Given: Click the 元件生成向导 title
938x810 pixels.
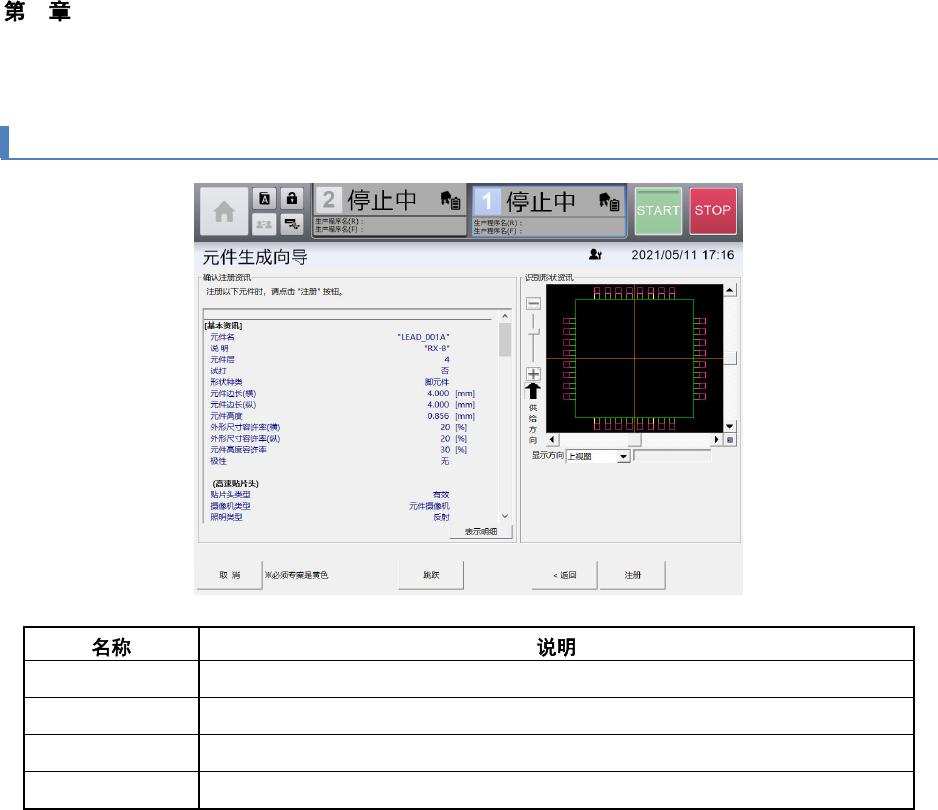Looking at the screenshot, I should click(x=255, y=257).
